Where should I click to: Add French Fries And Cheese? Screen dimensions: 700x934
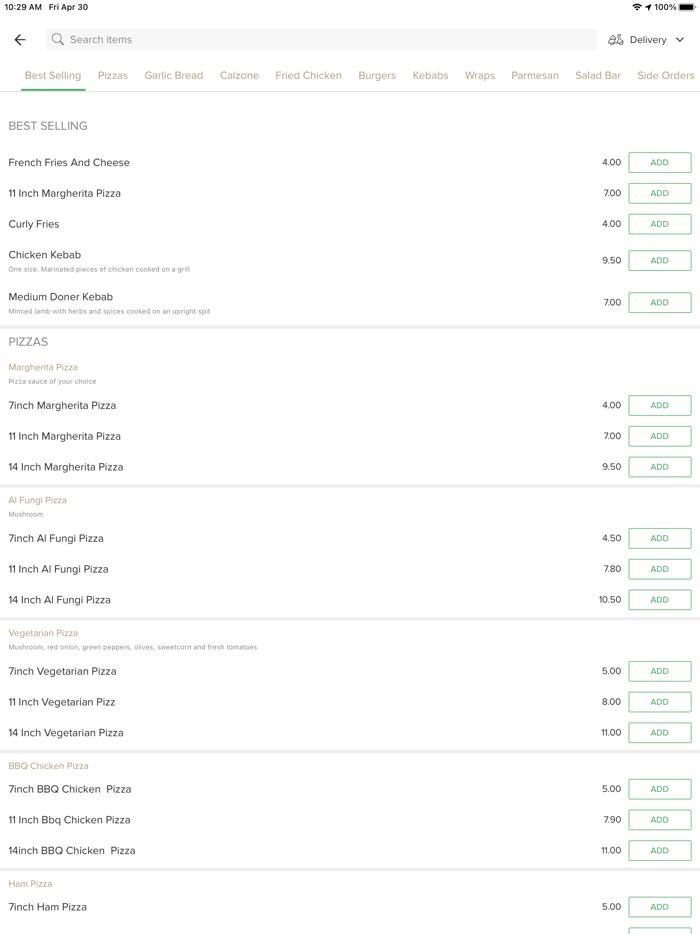click(x=659, y=163)
